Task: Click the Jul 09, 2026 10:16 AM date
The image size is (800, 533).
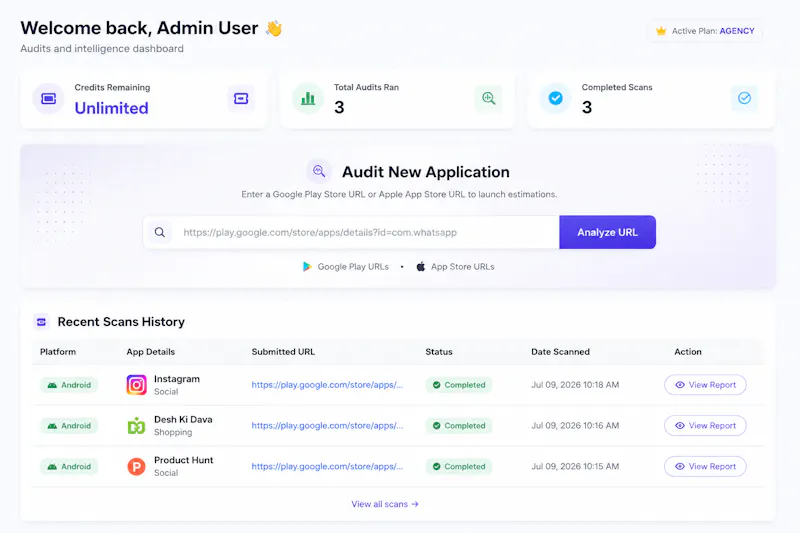Action: click(x=575, y=426)
